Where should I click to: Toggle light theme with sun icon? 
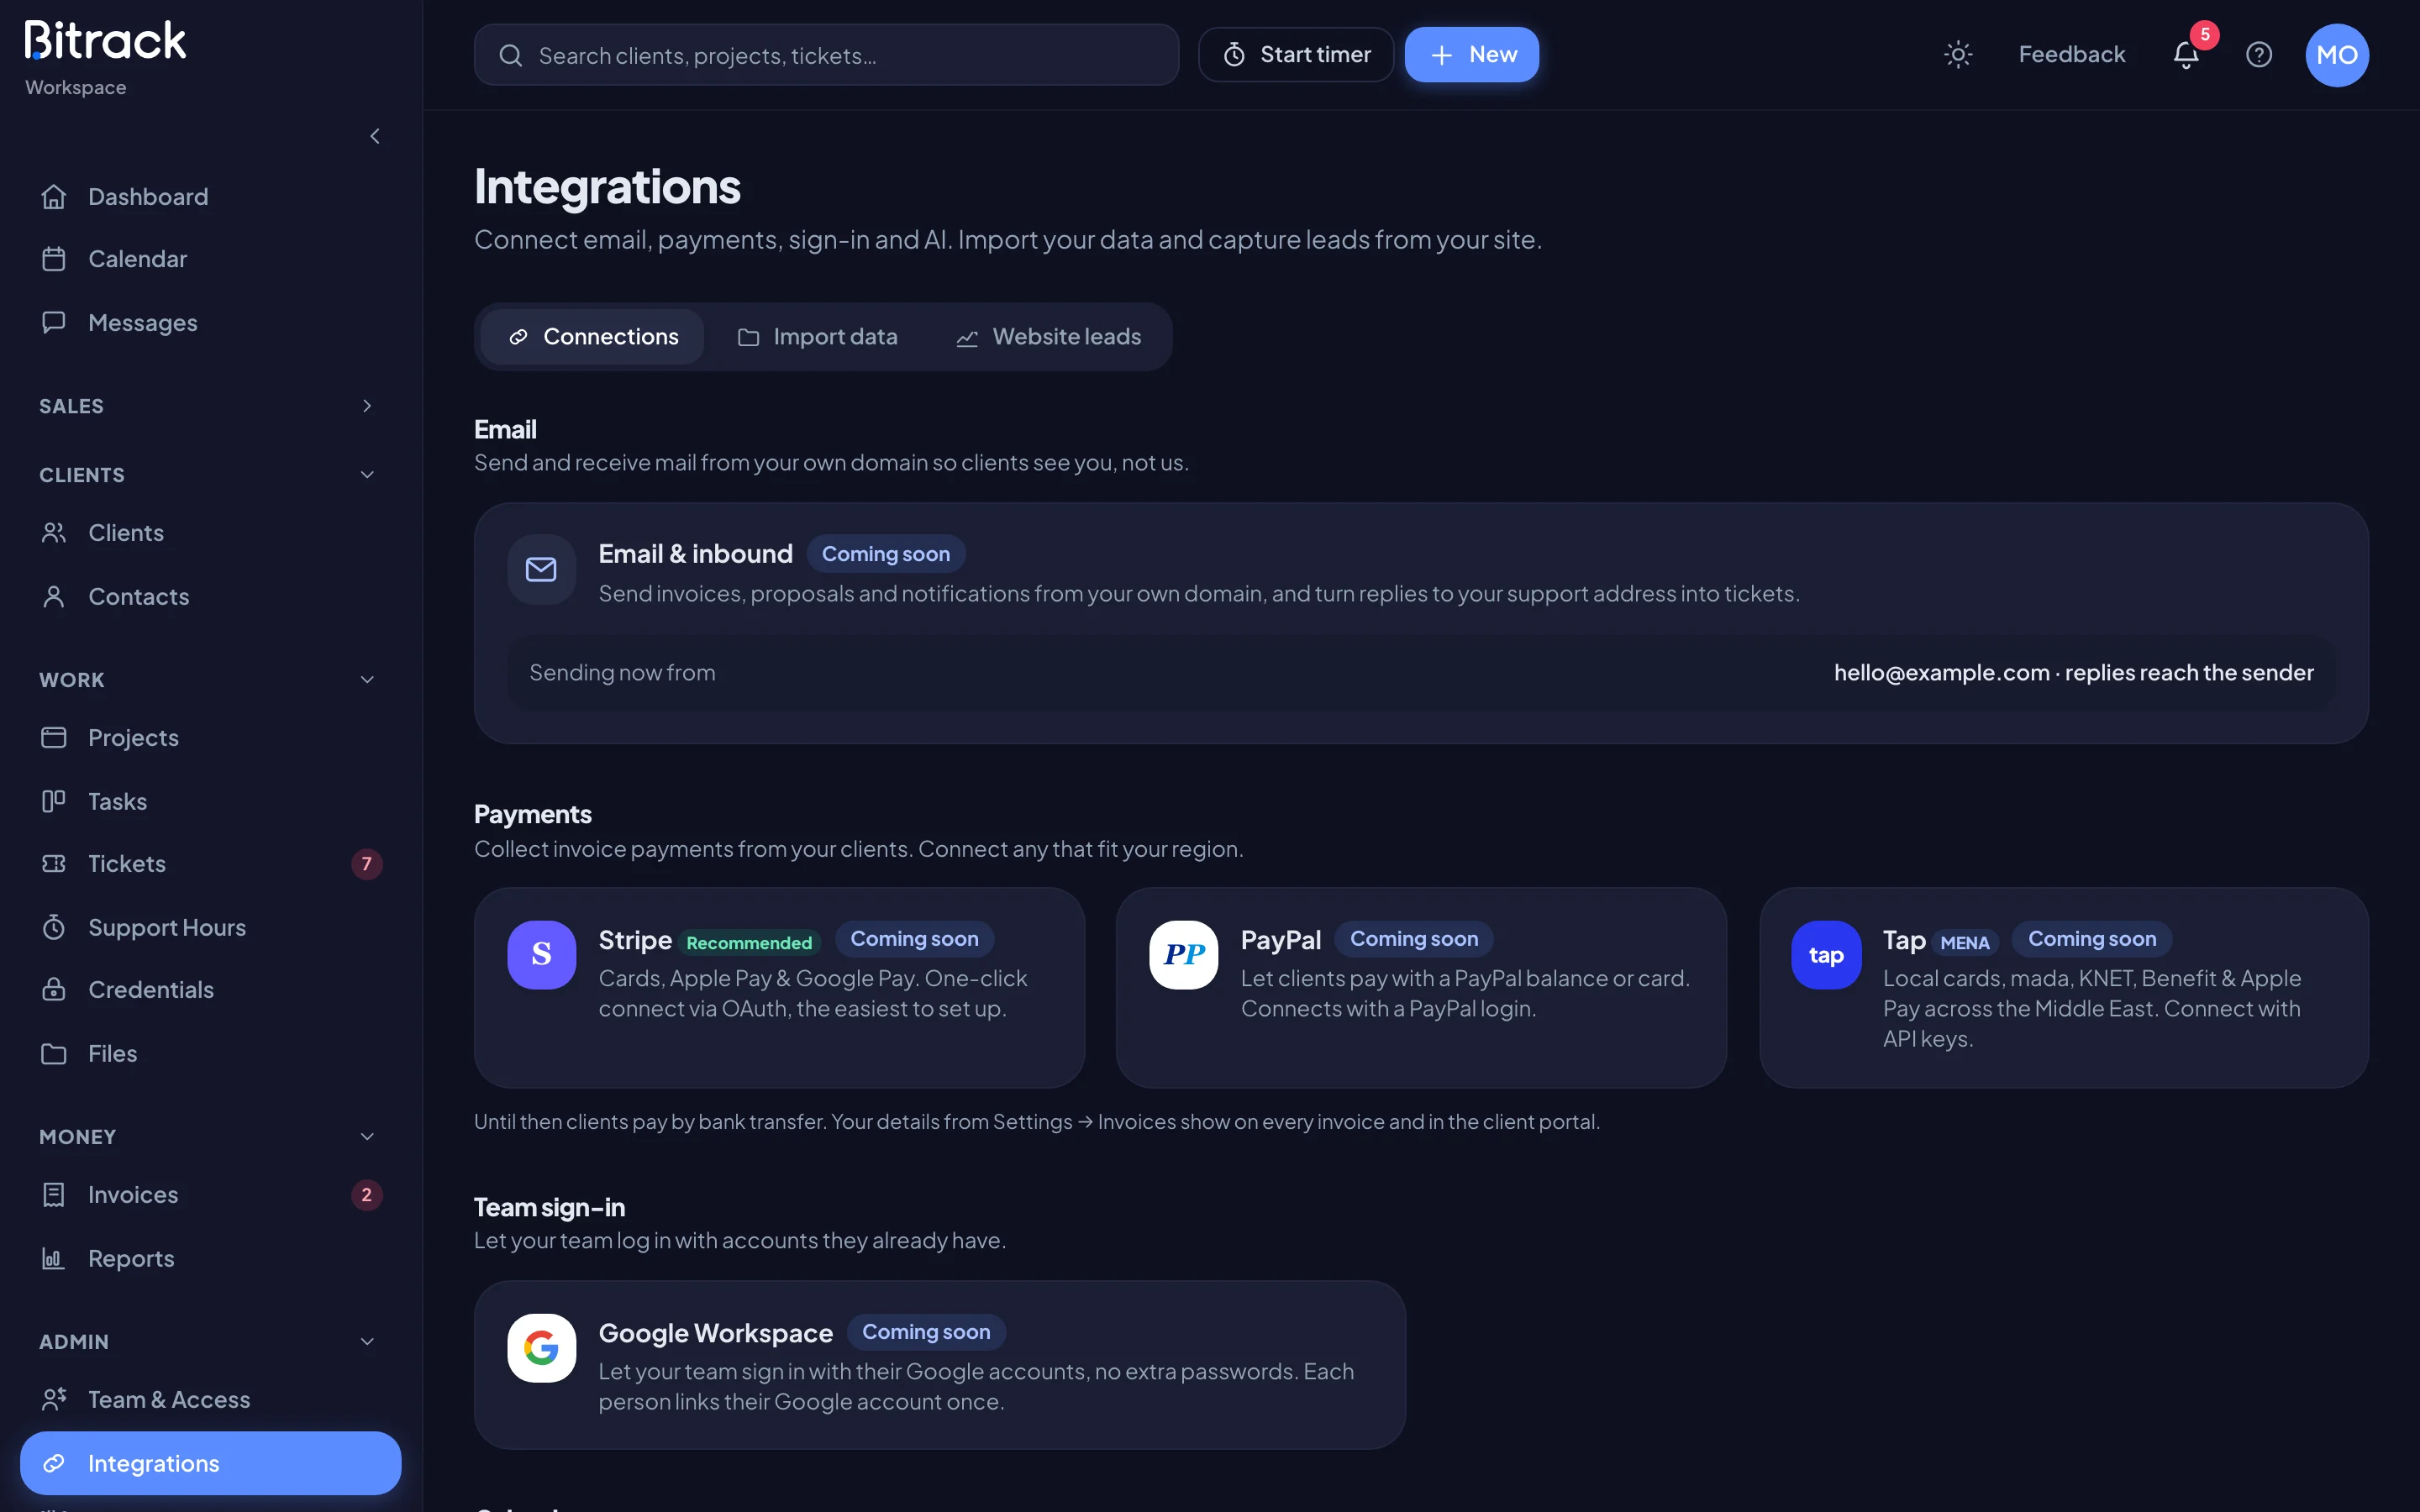[x=1958, y=55]
